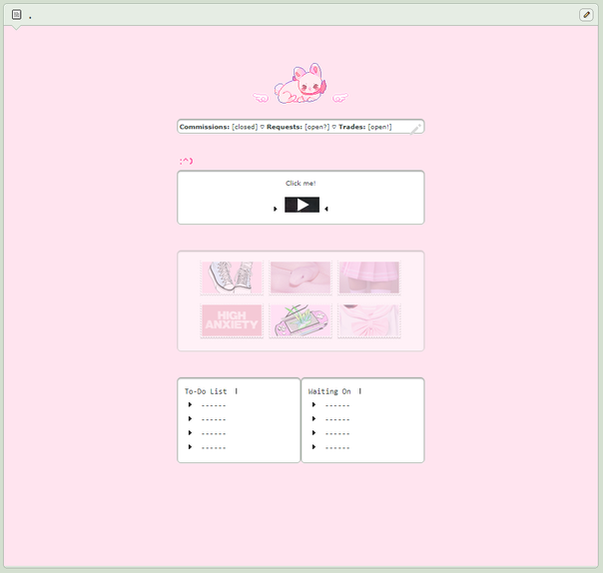This screenshot has height=573, width=603.
Task: Click the Trades: [open!] text
Action: point(365,127)
